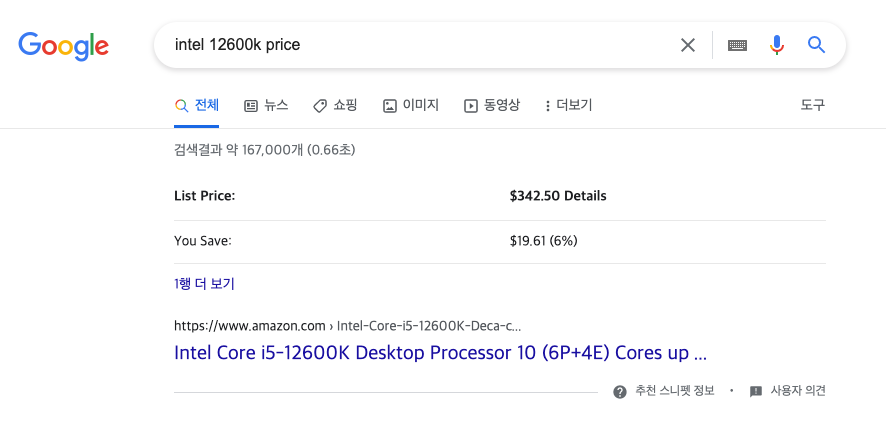
Task: Select the 뉴스 news tab
Action: coord(266,105)
